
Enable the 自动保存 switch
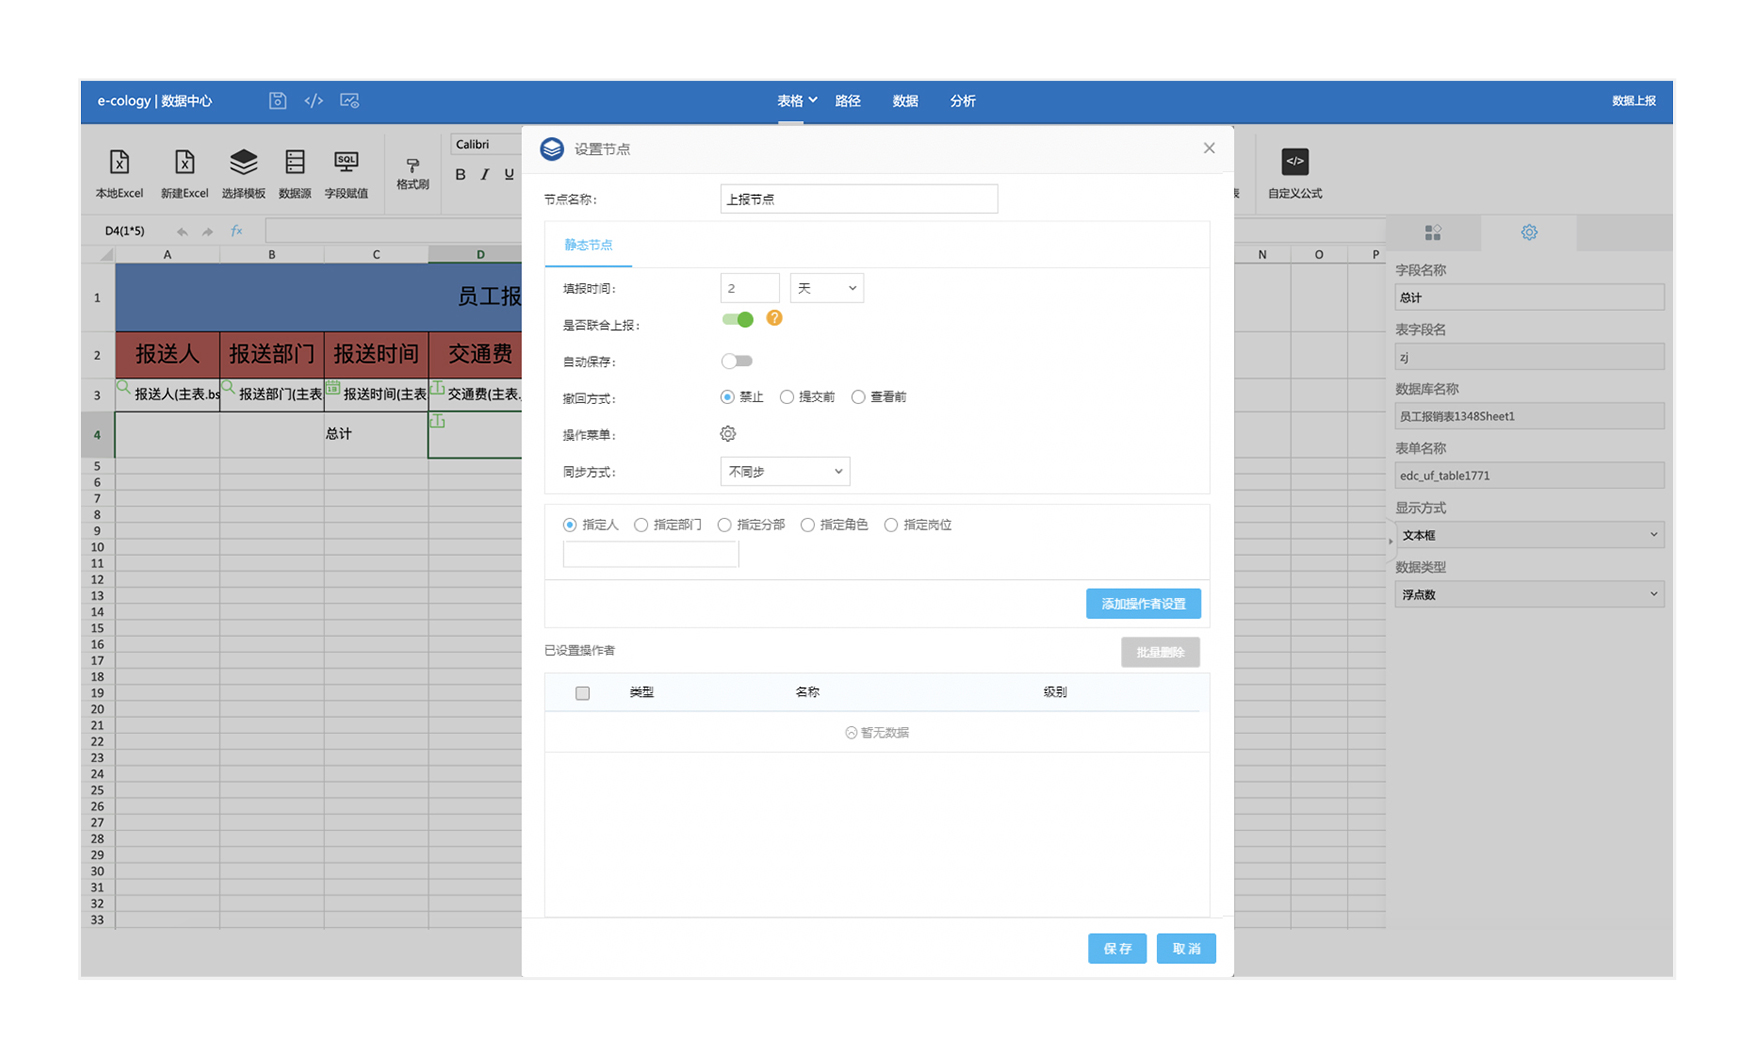click(x=737, y=361)
